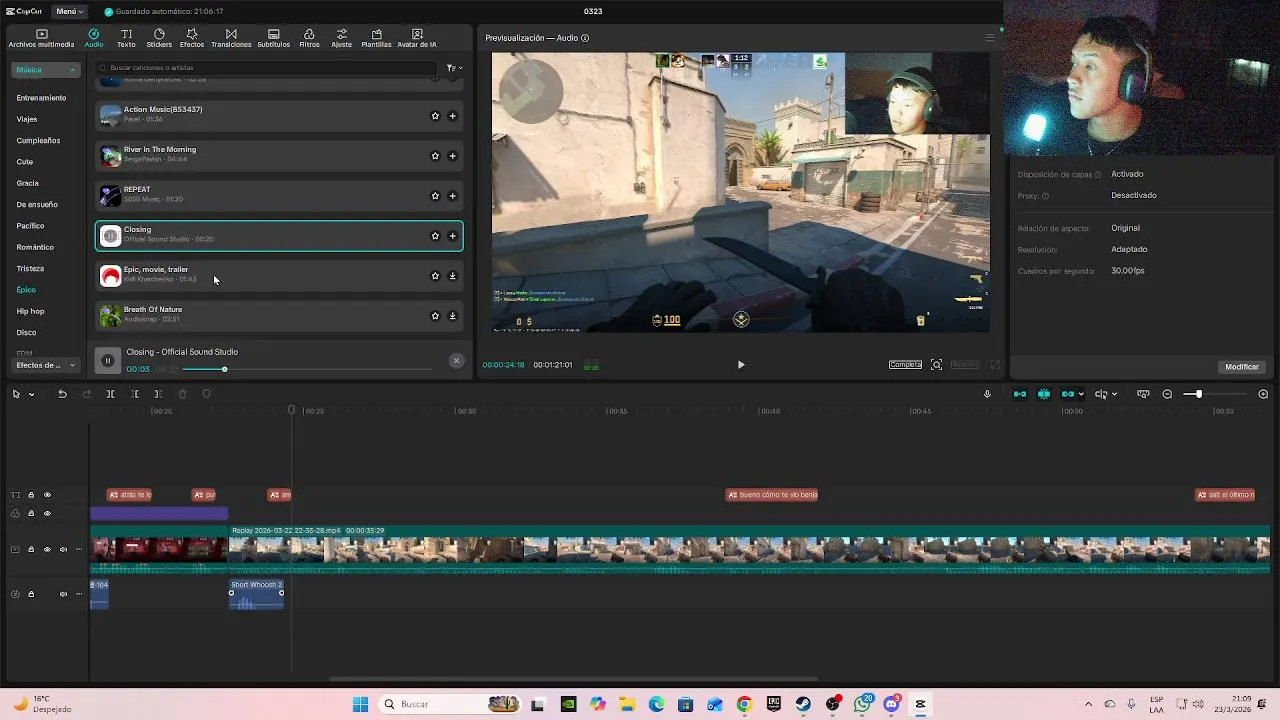This screenshot has height=720, width=1280.
Task: Download the Breath Of Nature track
Action: (452, 316)
